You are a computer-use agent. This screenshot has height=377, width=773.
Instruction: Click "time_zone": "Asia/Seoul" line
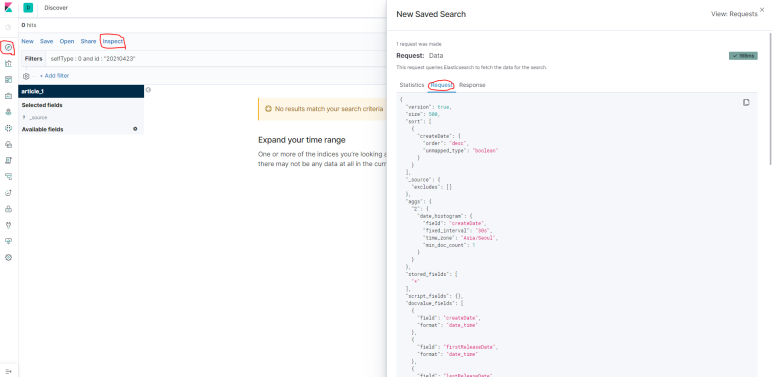coord(460,238)
